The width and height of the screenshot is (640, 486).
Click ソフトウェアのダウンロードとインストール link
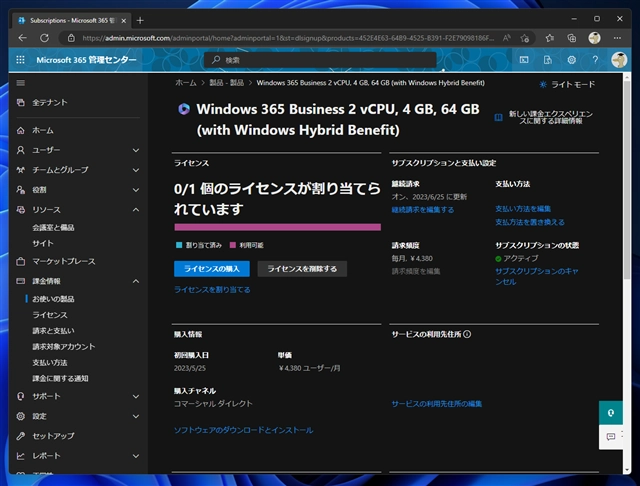pyautogui.click(x=244, y=430)
